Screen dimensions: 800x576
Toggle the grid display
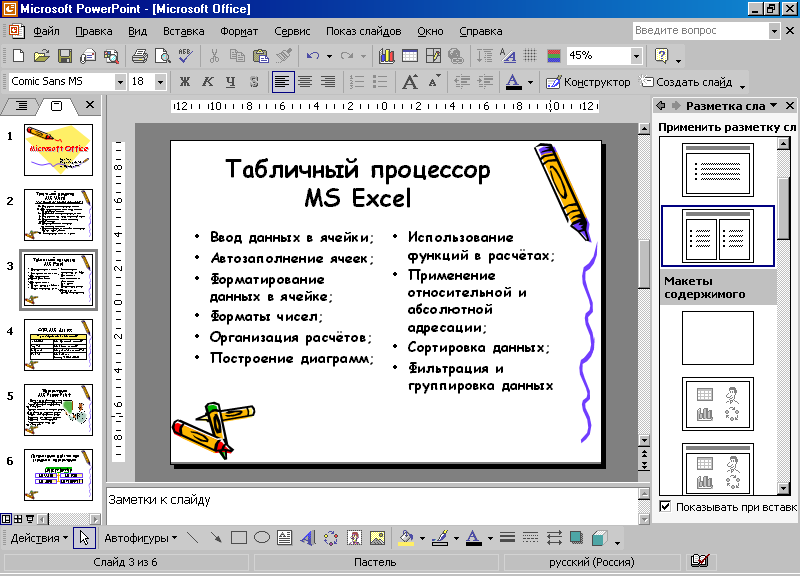pyautogui.click(x=531, y=56)
